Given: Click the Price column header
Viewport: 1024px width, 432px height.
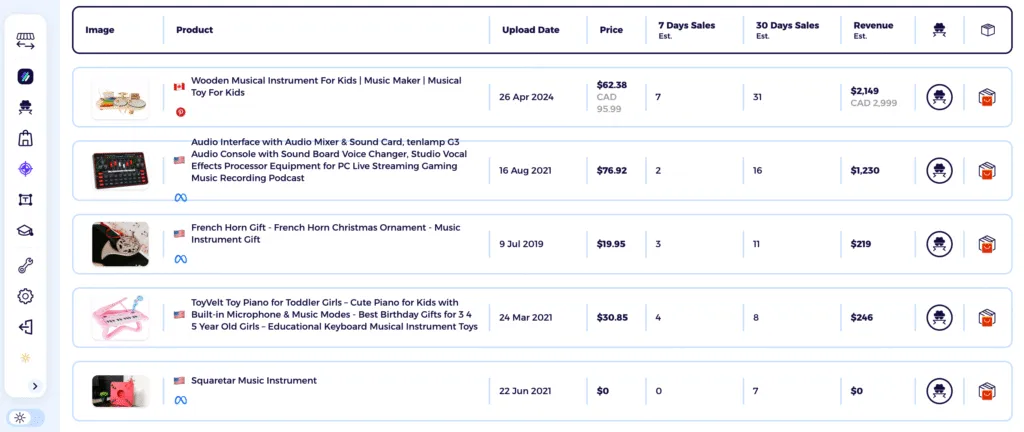Looking at the screenshot, I should [x=611, y=30].
